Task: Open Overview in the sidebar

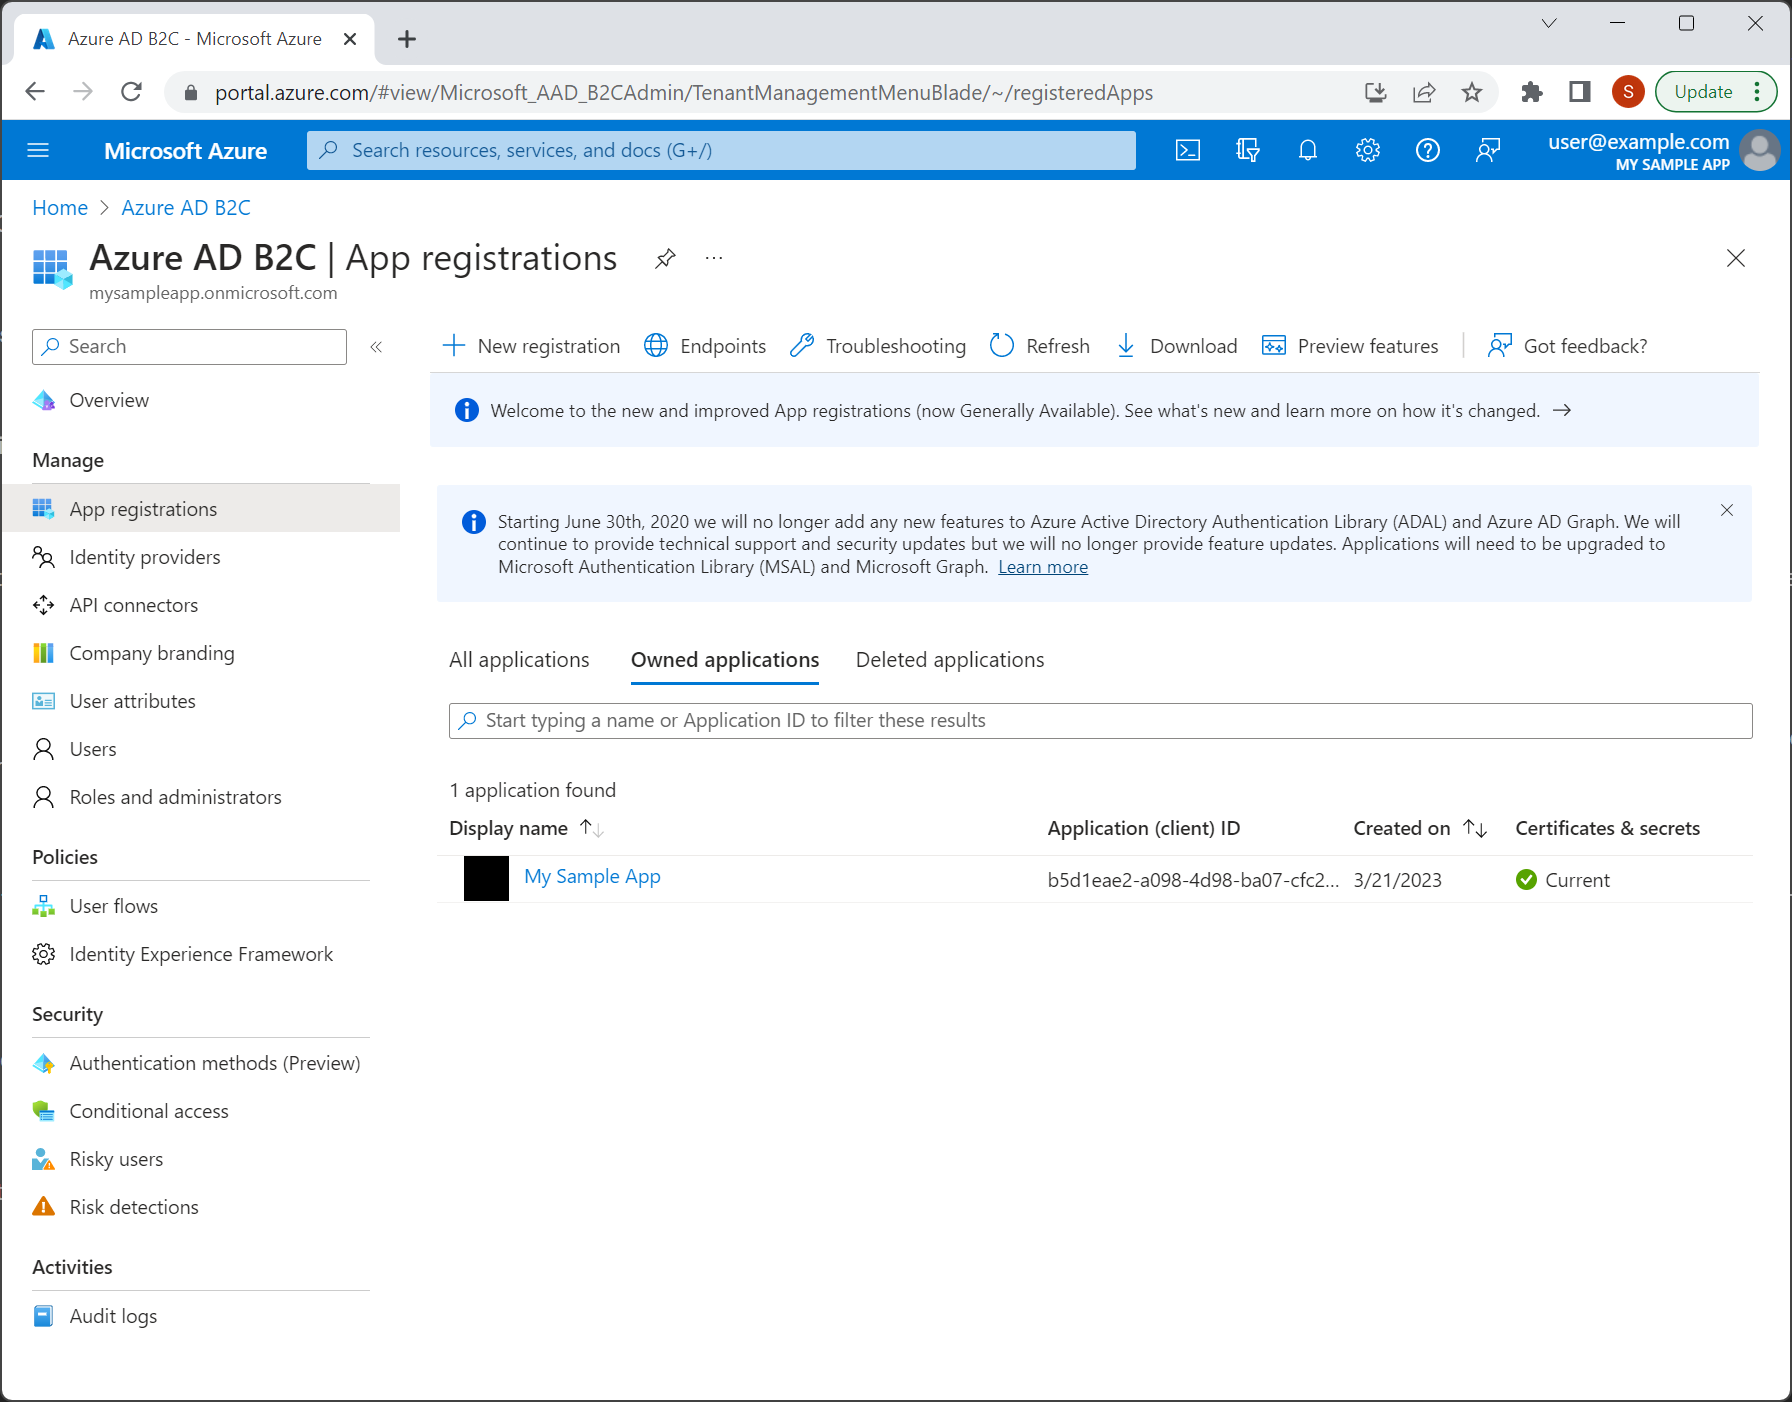Action: 108,400
